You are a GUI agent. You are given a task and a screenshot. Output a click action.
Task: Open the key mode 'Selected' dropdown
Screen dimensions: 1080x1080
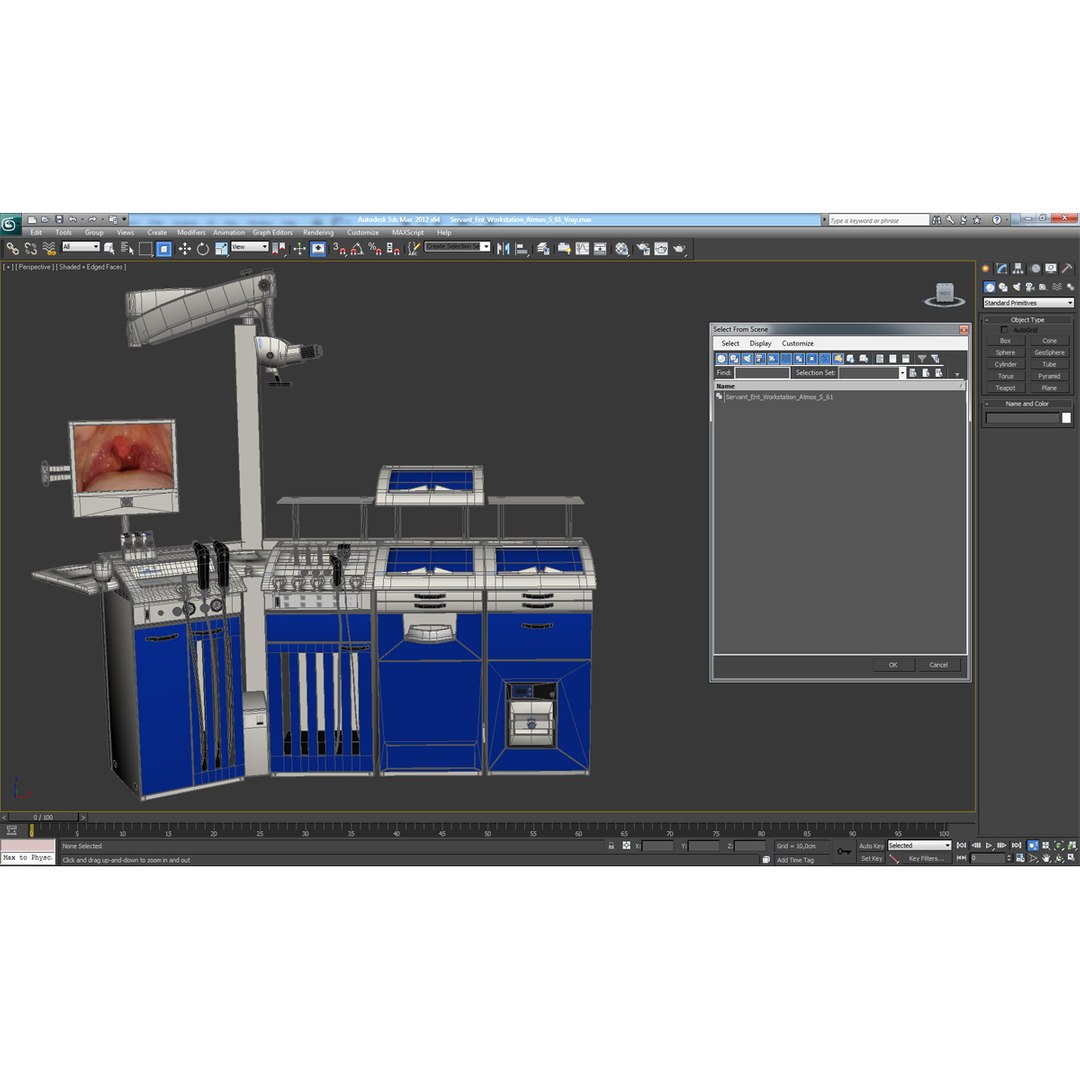click(x=920, y=846)
